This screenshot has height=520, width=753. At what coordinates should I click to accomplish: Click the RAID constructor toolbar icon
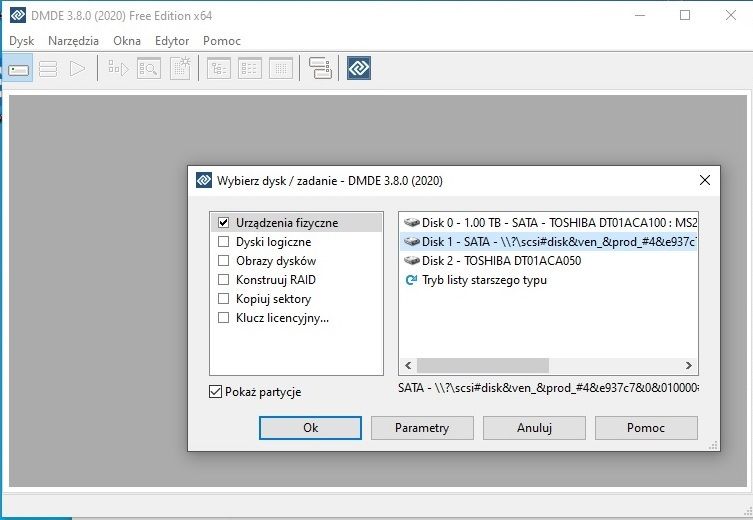320,69
